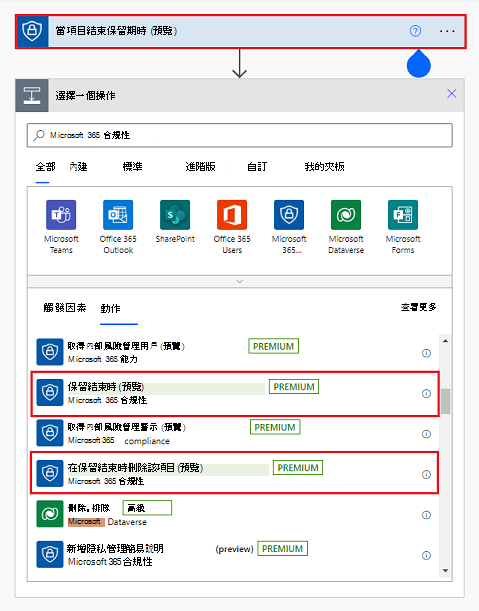Viewport: 479px width, 611px height.
Task: Select the 保留結束時 (預覽) action
Action: (235, 394)
